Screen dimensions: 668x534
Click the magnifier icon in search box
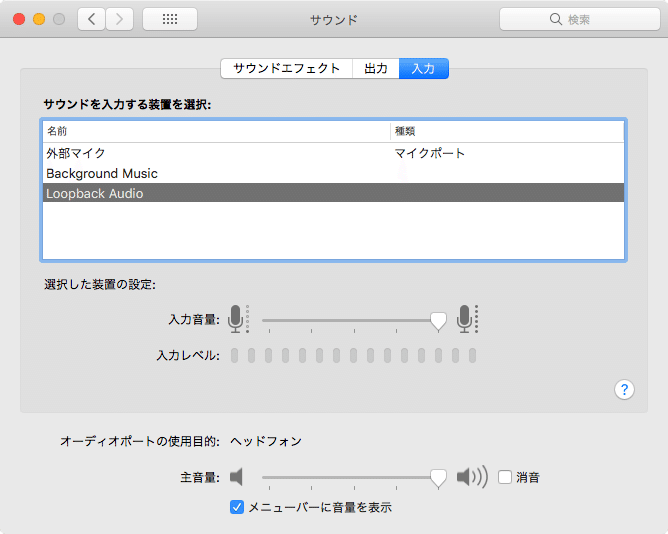click(556, 19)
